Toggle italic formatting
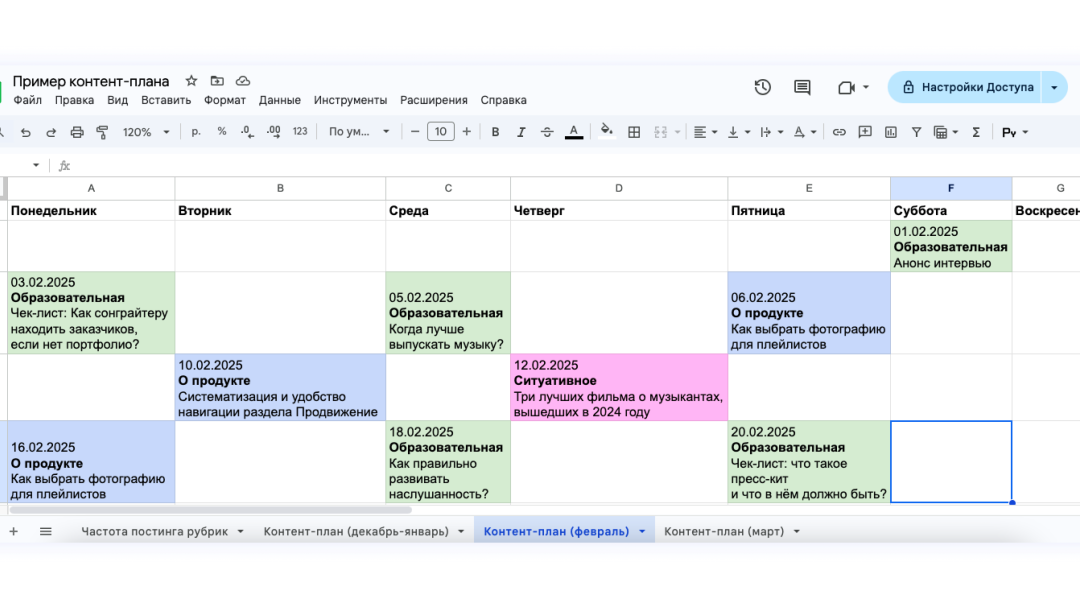This screenshot has width=1080, height=608. [521, 132]
